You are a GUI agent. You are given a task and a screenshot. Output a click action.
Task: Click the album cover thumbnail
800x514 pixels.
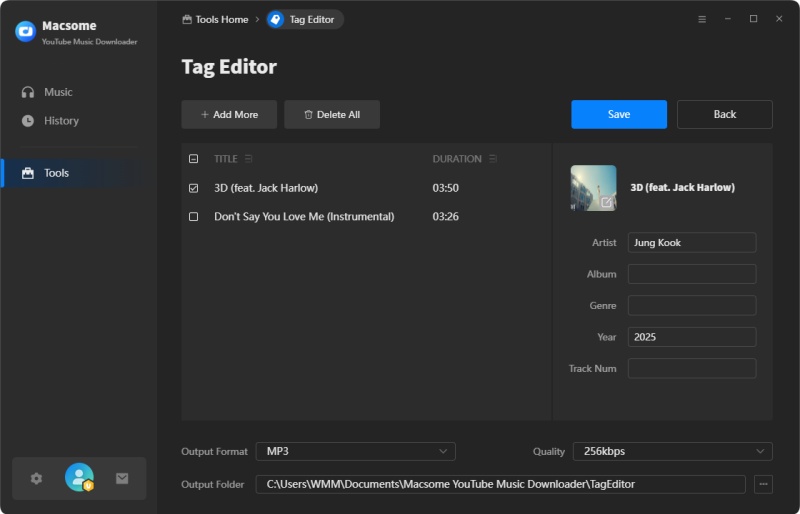(x=593, y=188)
